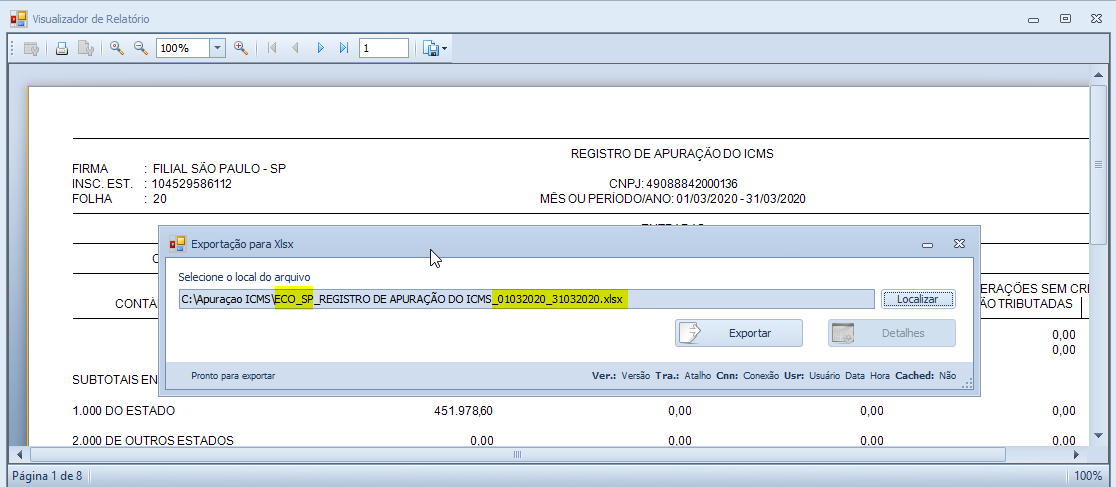Open the 100% zoom level dropdown
Screen dimensions: 1116x487
point(217,48)
